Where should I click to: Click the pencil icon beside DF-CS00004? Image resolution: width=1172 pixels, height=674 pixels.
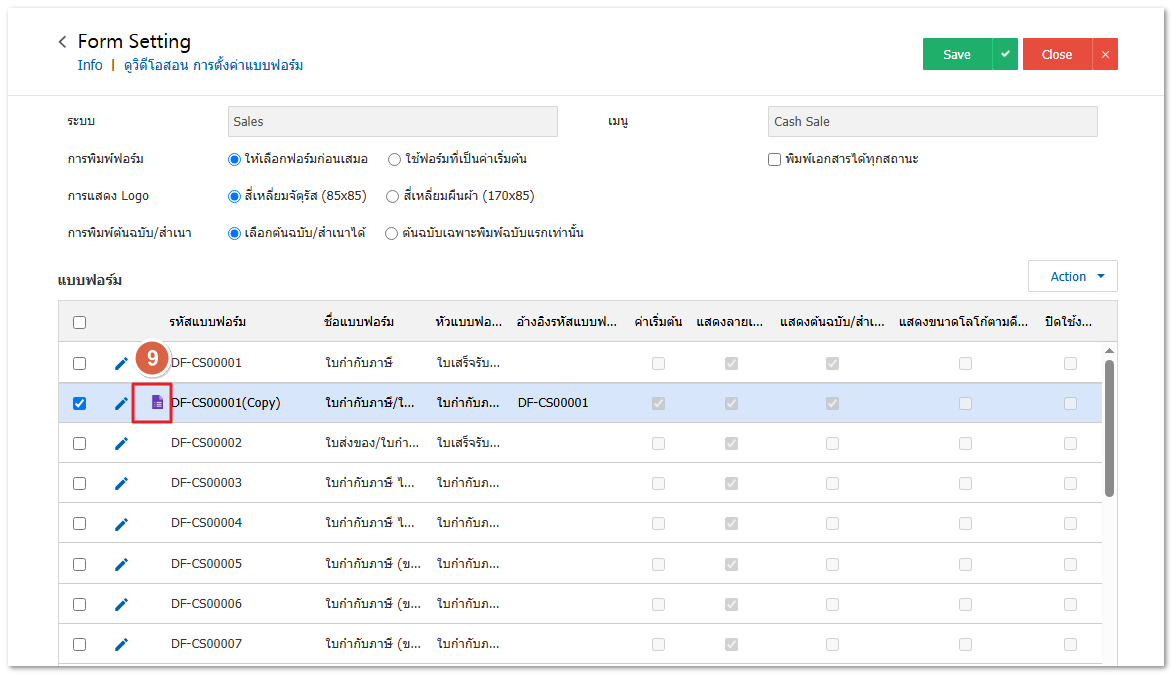click(121, 523)
